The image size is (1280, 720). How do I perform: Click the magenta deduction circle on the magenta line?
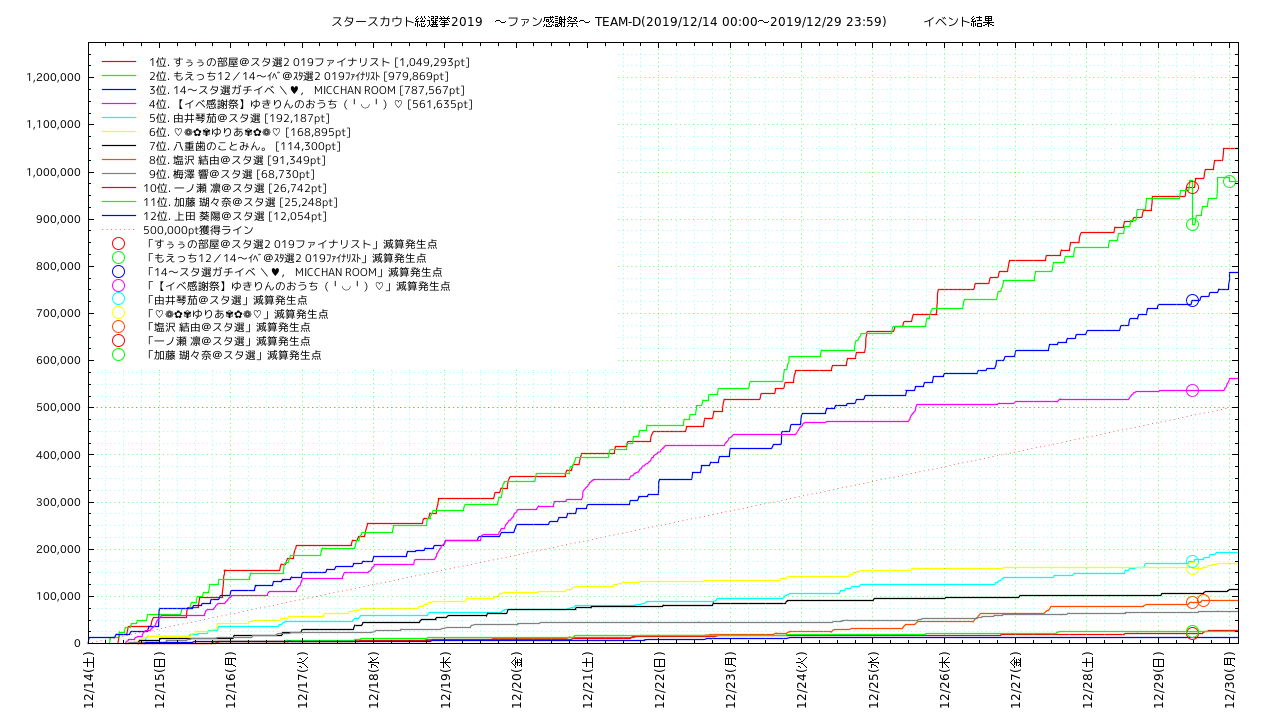click(1192, 390)
